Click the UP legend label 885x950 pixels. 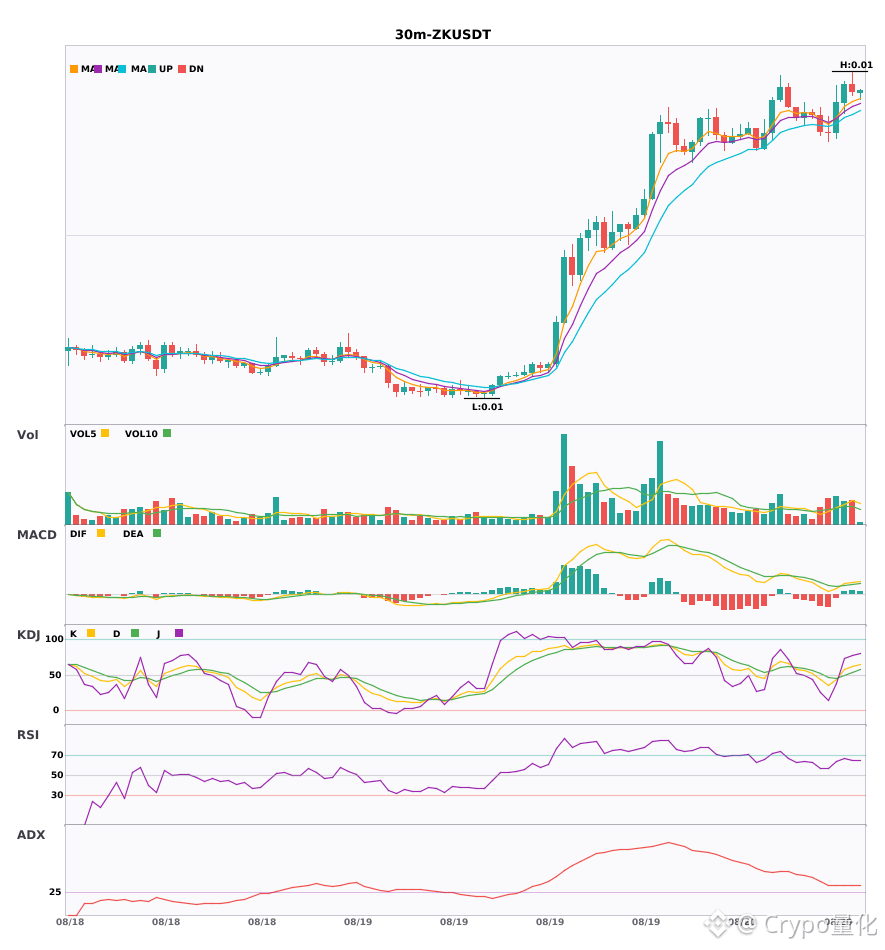tap(166, 69)
